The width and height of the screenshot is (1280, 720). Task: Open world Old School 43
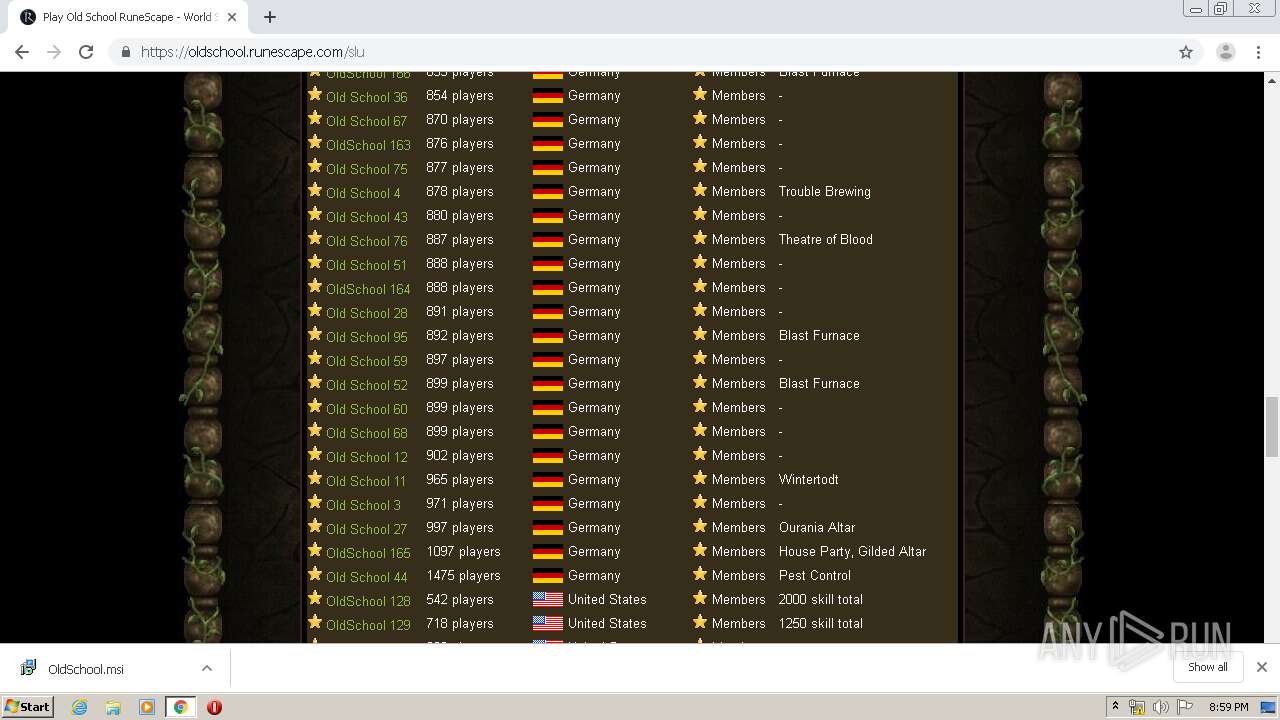tap(366, 217)
